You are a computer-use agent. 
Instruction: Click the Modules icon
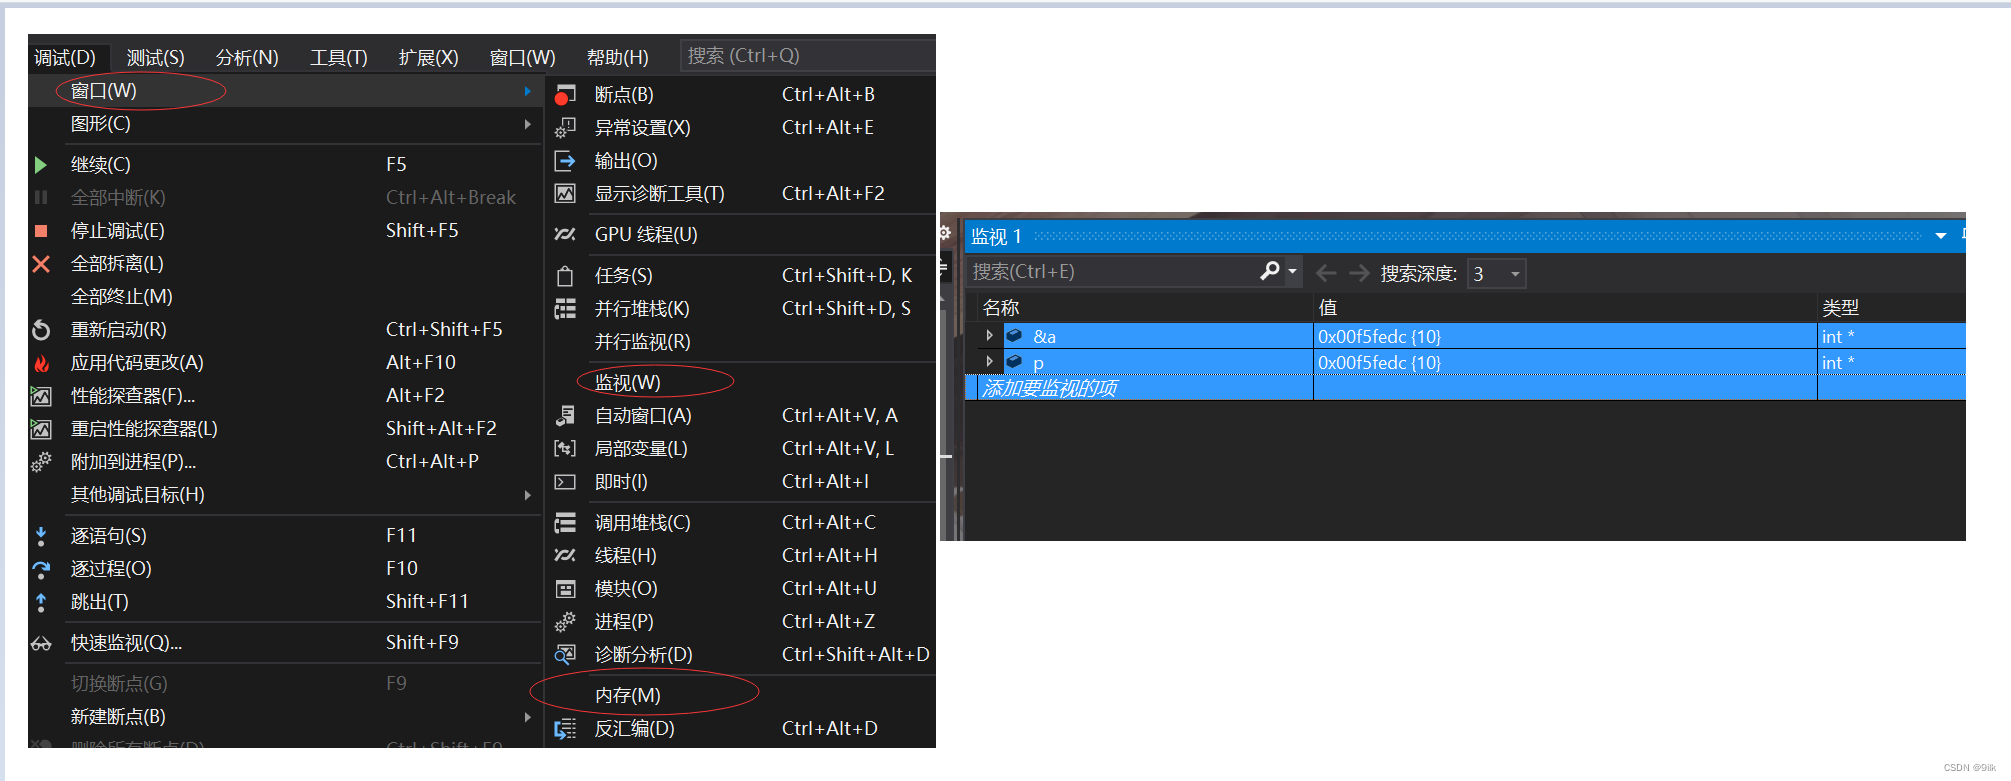pos(565,589)
